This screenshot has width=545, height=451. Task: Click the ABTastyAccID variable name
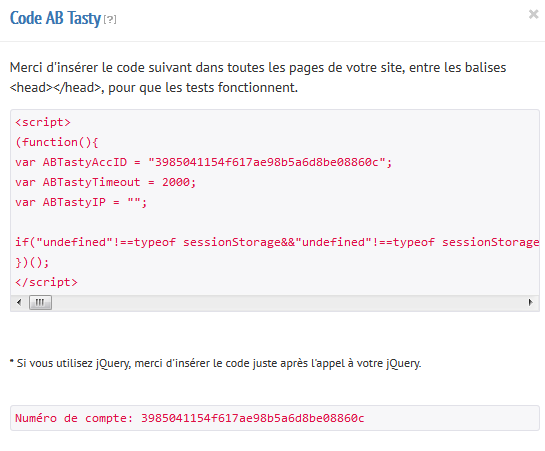85,162
